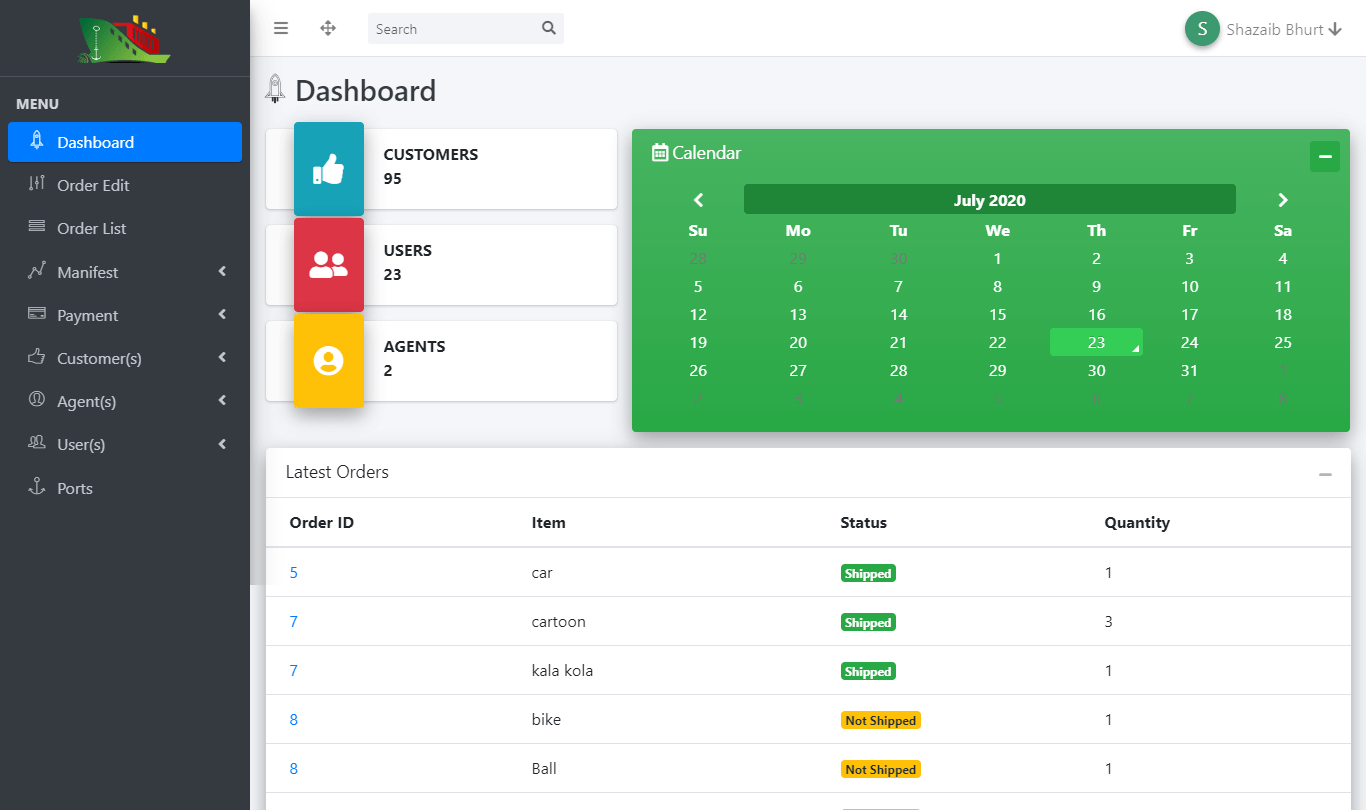This screenshot has width=1366, height=810.
Task: Click the ship logo in sidebar
Action: [x=125, y=40]
